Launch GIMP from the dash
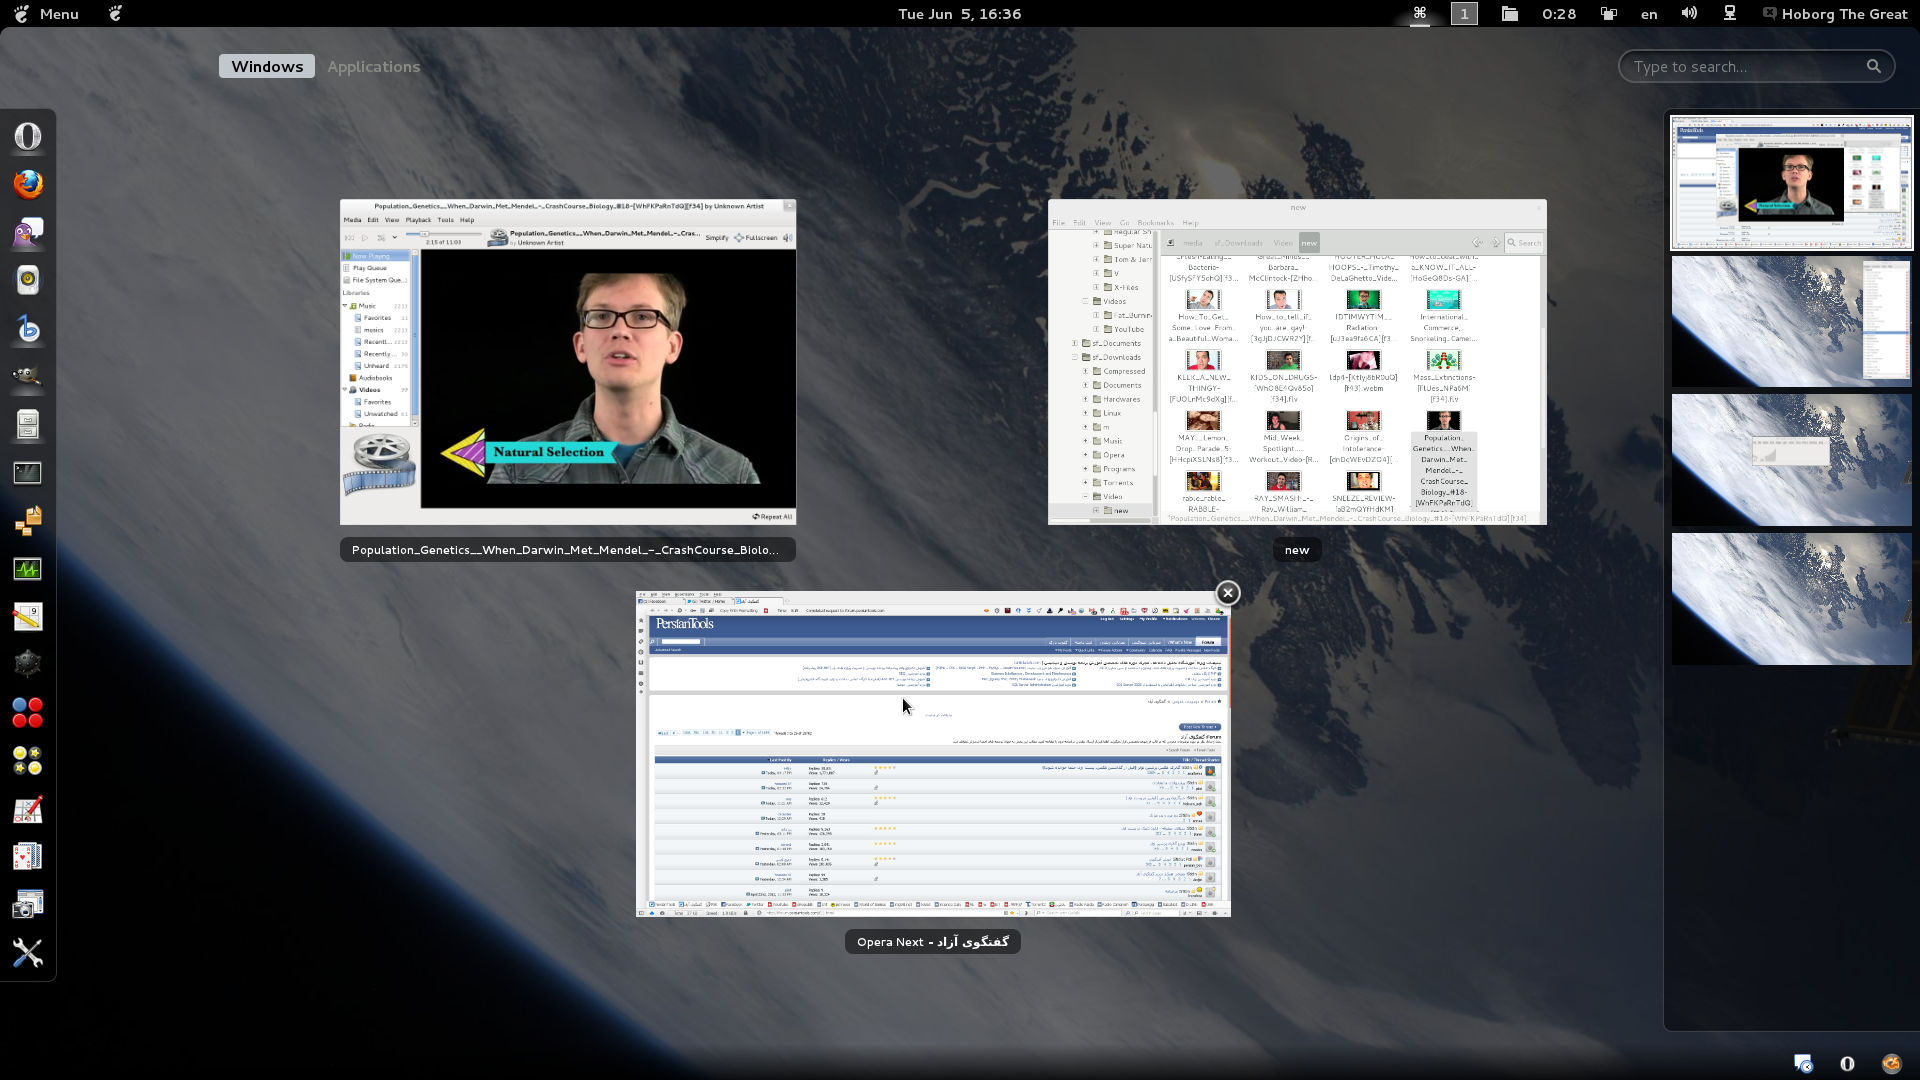This screenshot has height=1080, width=1920. tap(28, 377)
